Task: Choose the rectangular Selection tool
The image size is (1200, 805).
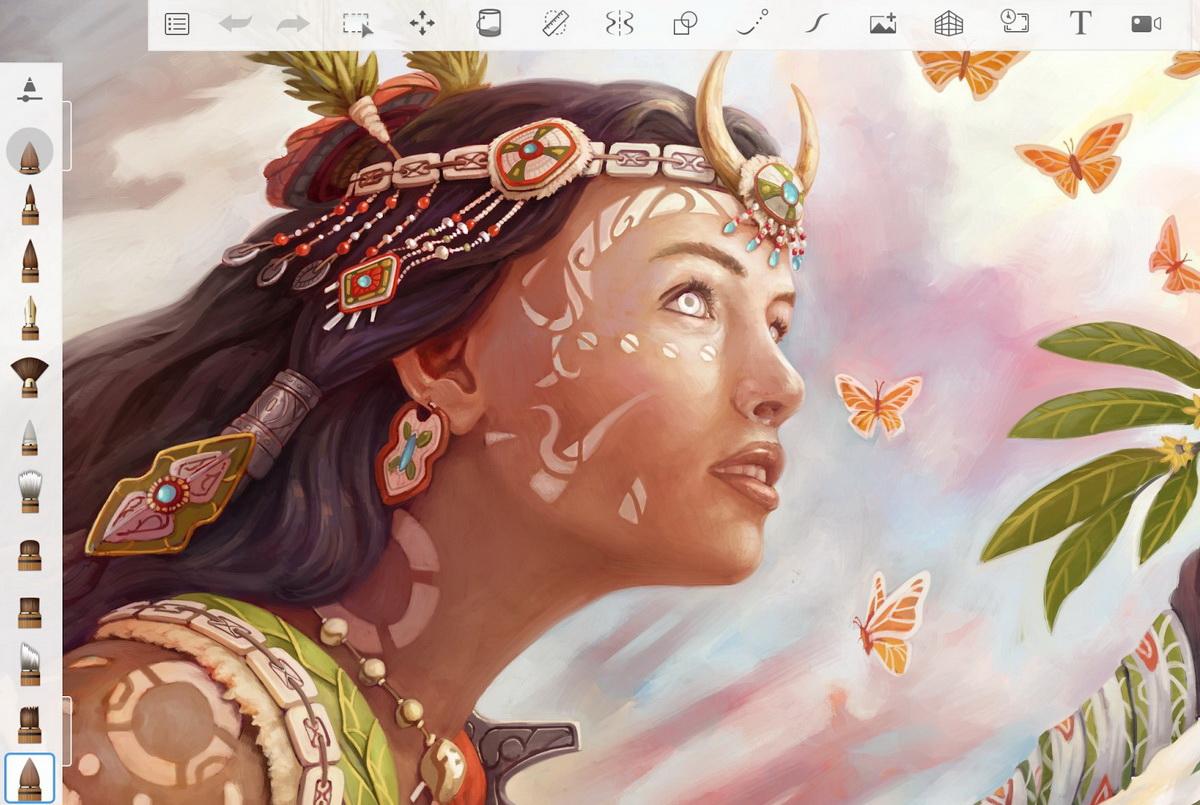Action: pyautogui.click(x=357, y=24)
